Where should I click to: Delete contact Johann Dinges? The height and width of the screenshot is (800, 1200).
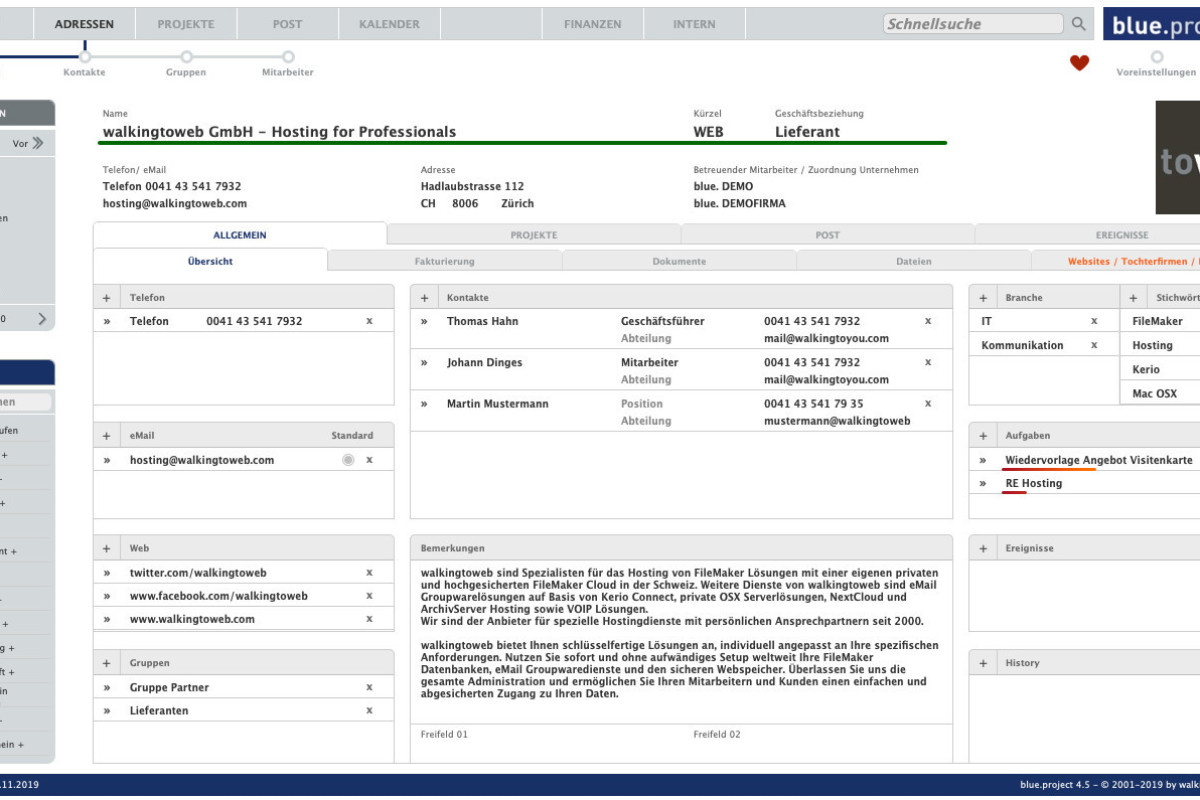click(x=927, y=362)
